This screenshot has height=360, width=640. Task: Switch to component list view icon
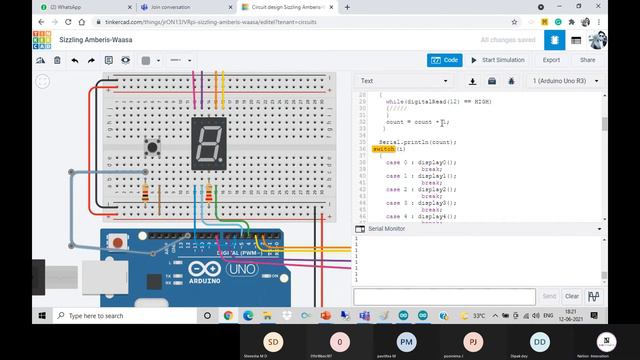pyautogui.click(x=576, y=40)
